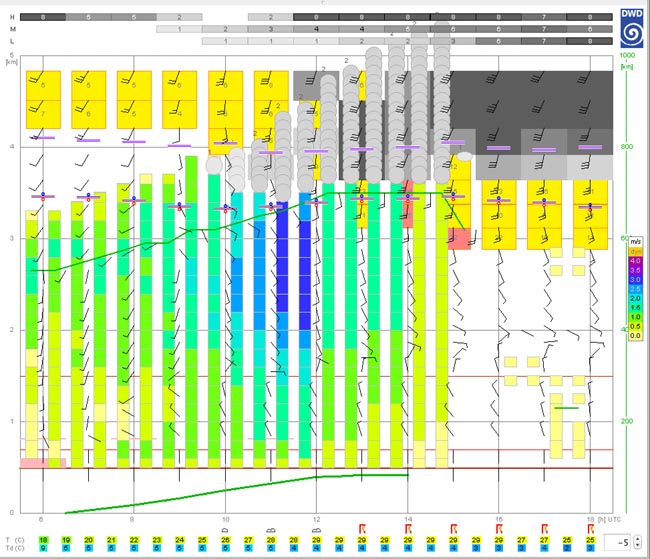Click the thunderstorm symbol below 14 UTC
Screen dimensions: 650x559
click(408, 529)
